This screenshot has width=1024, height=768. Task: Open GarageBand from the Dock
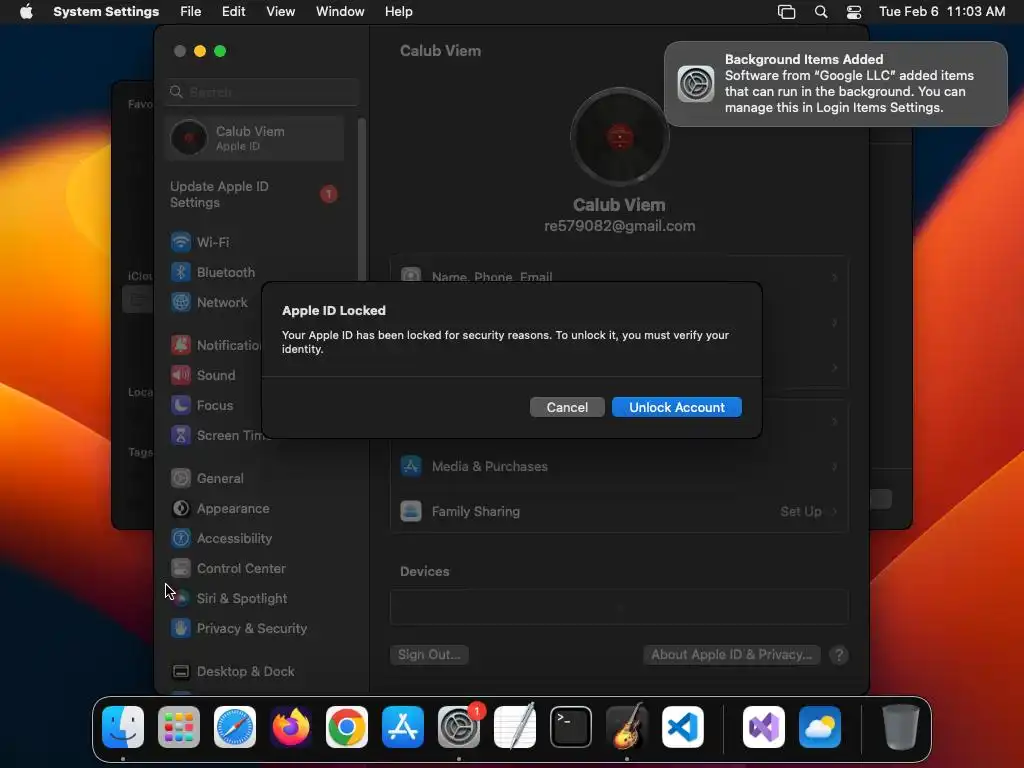[x=627, y=727]
